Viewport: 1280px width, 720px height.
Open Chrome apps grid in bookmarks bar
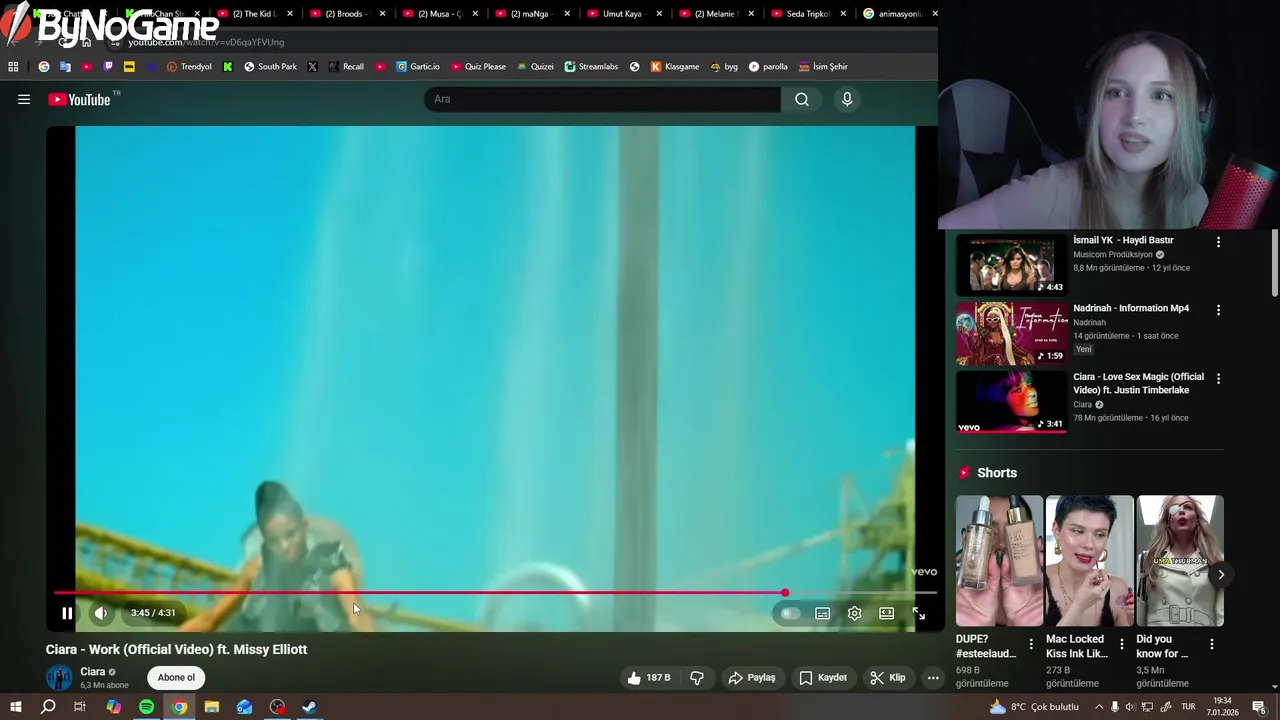click(x=13, y=66)
